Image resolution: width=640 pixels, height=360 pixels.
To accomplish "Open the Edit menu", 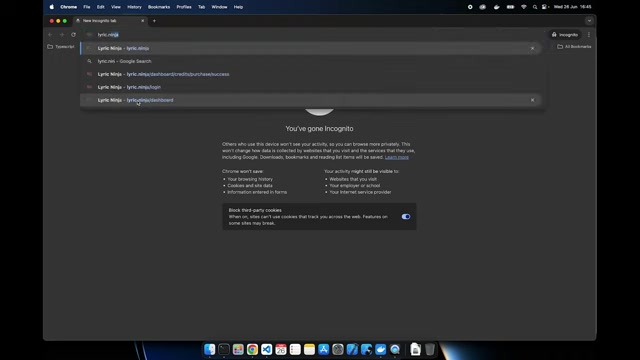I will pos(100,7).
